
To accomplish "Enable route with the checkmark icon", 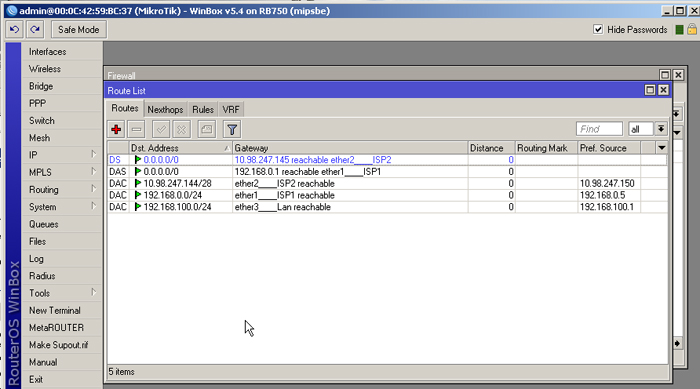I will tap(161, 130).
